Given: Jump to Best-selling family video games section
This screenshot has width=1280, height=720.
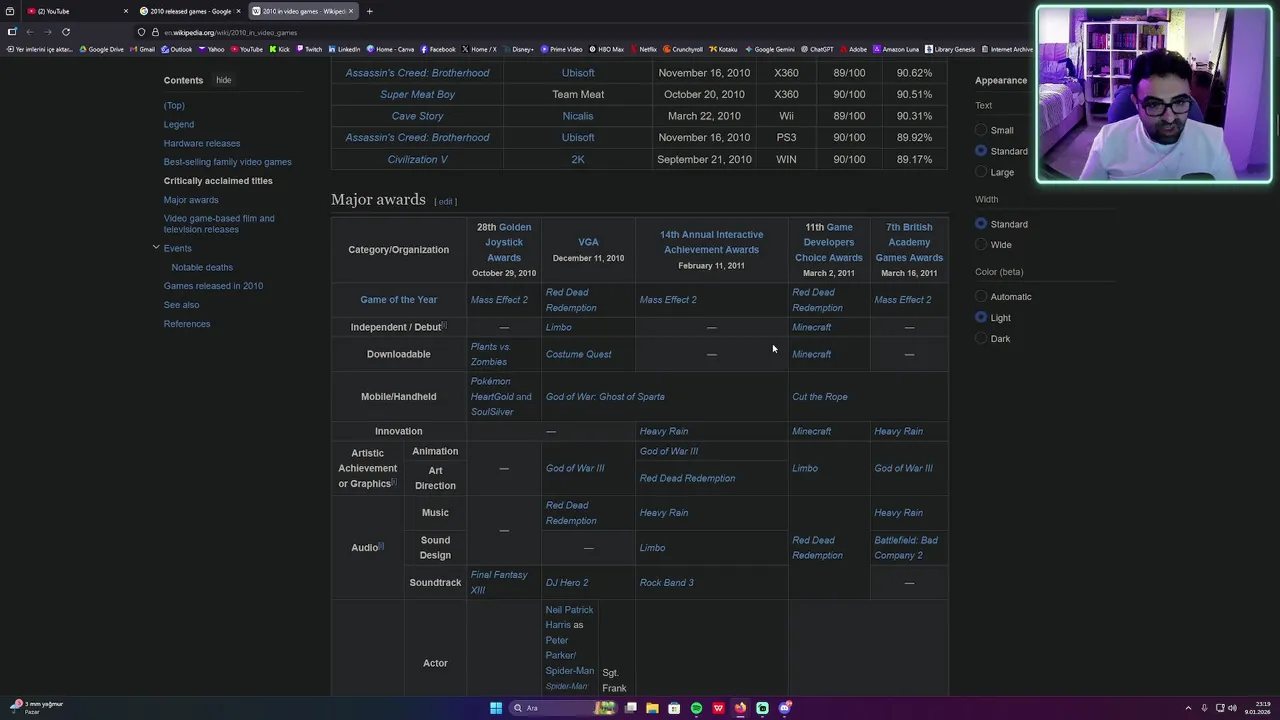Looking at the screenshot, I should pos(228,162).
